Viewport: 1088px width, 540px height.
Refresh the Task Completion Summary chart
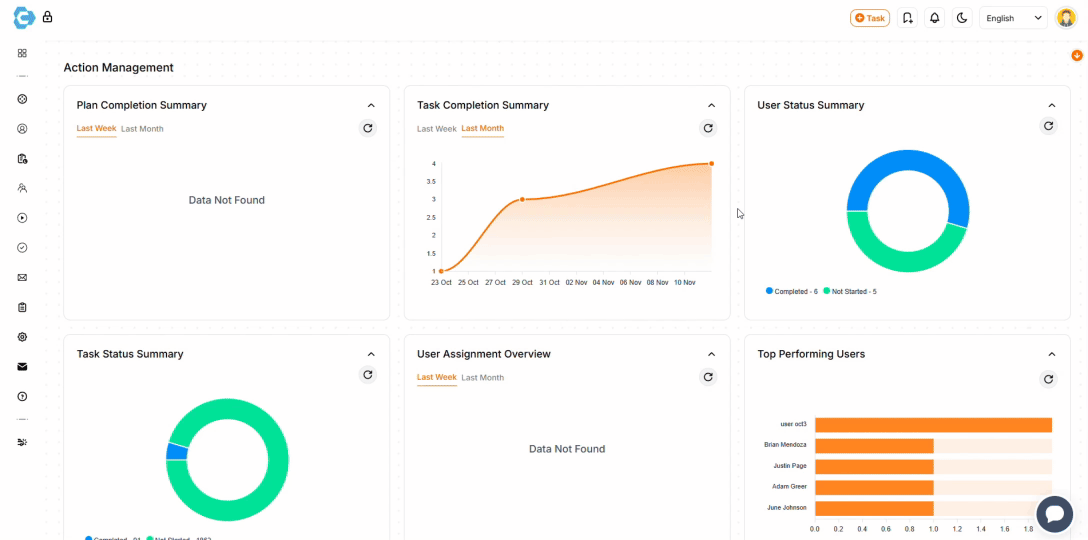(x=708, y=128)
